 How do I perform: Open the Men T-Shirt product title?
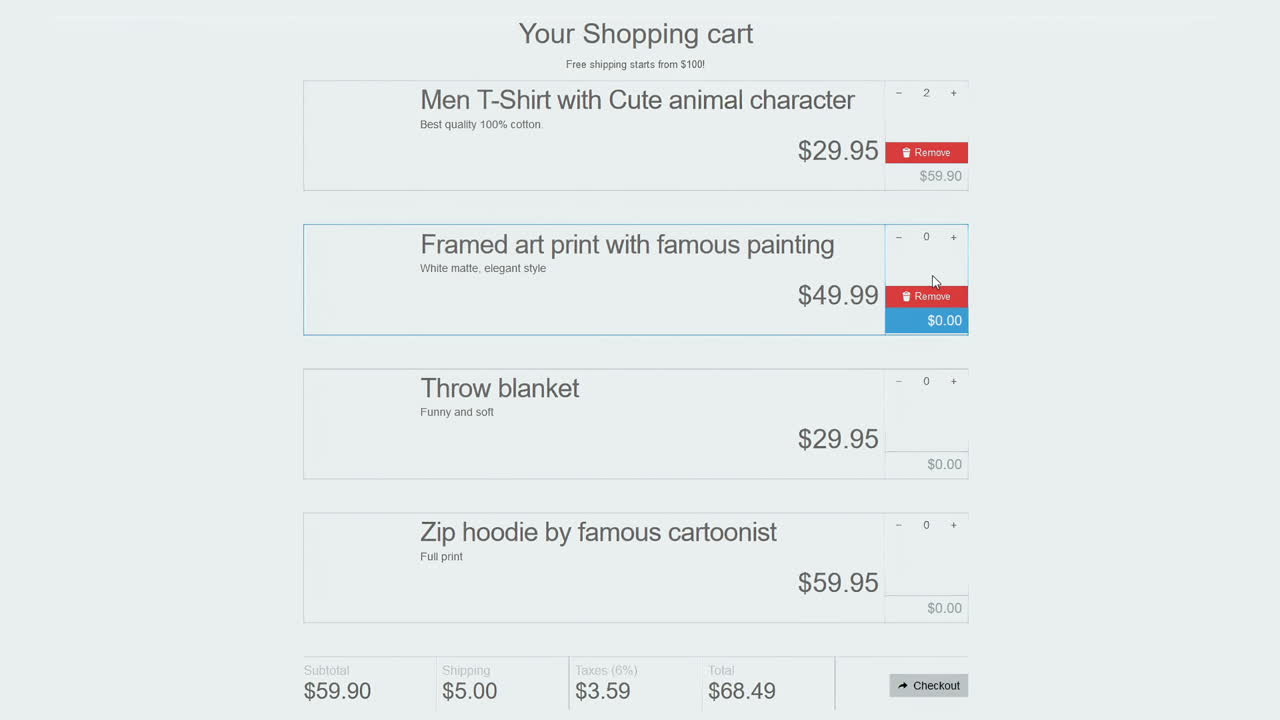click(x=637, y=100)
